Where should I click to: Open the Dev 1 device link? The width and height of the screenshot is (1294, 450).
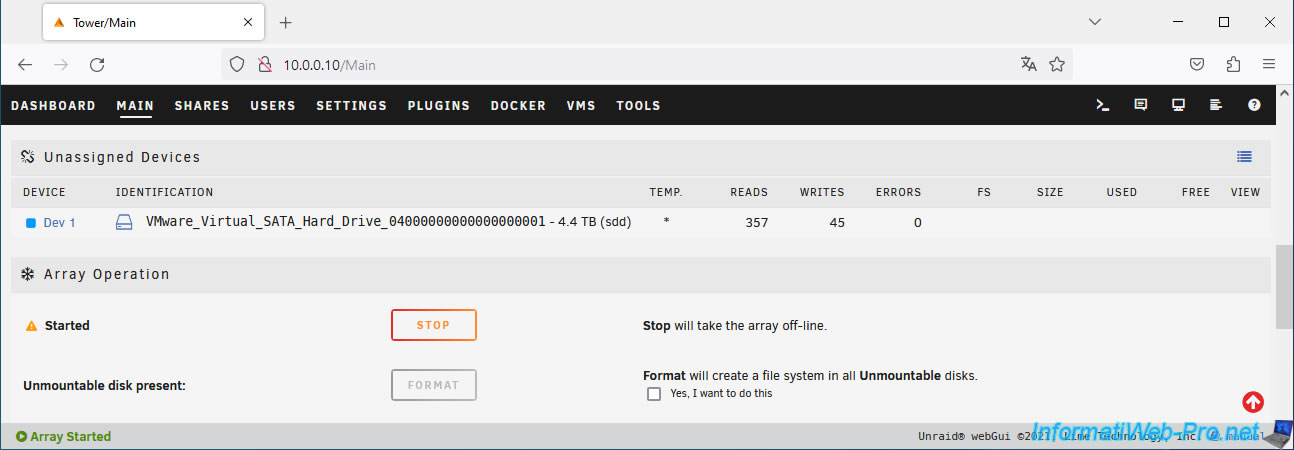click(x=59, y=223)
